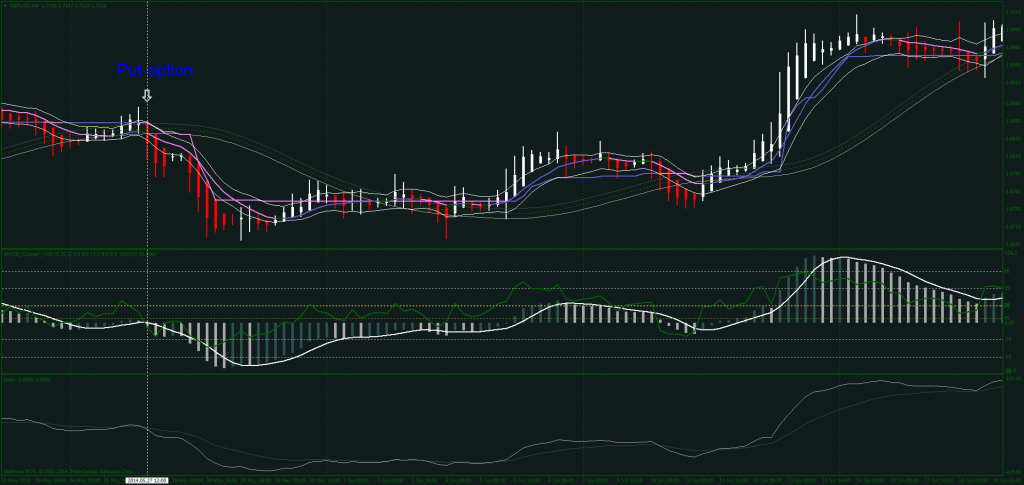Click the highlighted 2014.05.27 12:00 date box

(x=147, y=480)
